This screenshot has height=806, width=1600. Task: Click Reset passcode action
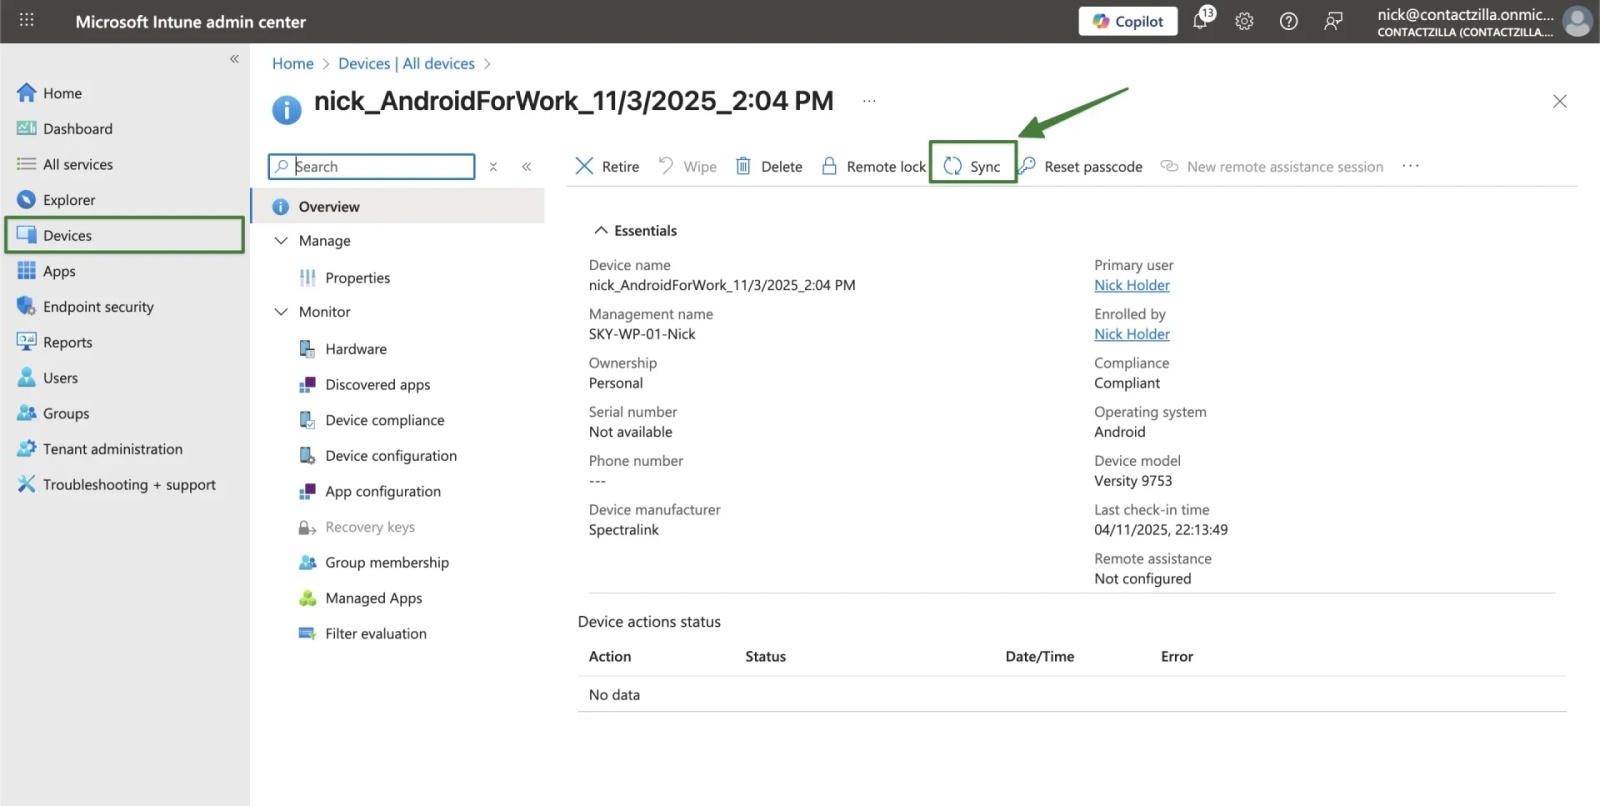(1081, 166)
